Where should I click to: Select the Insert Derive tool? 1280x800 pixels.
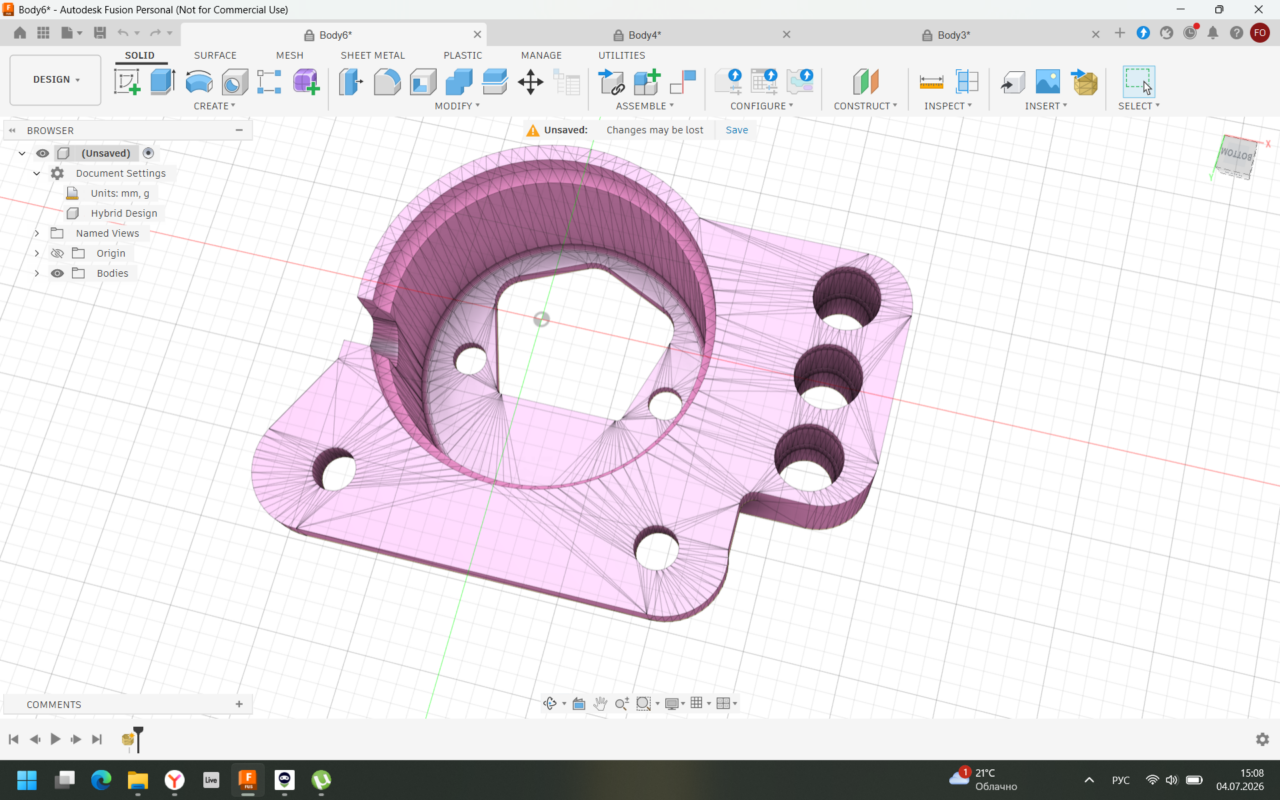(x=1013, y=82)
